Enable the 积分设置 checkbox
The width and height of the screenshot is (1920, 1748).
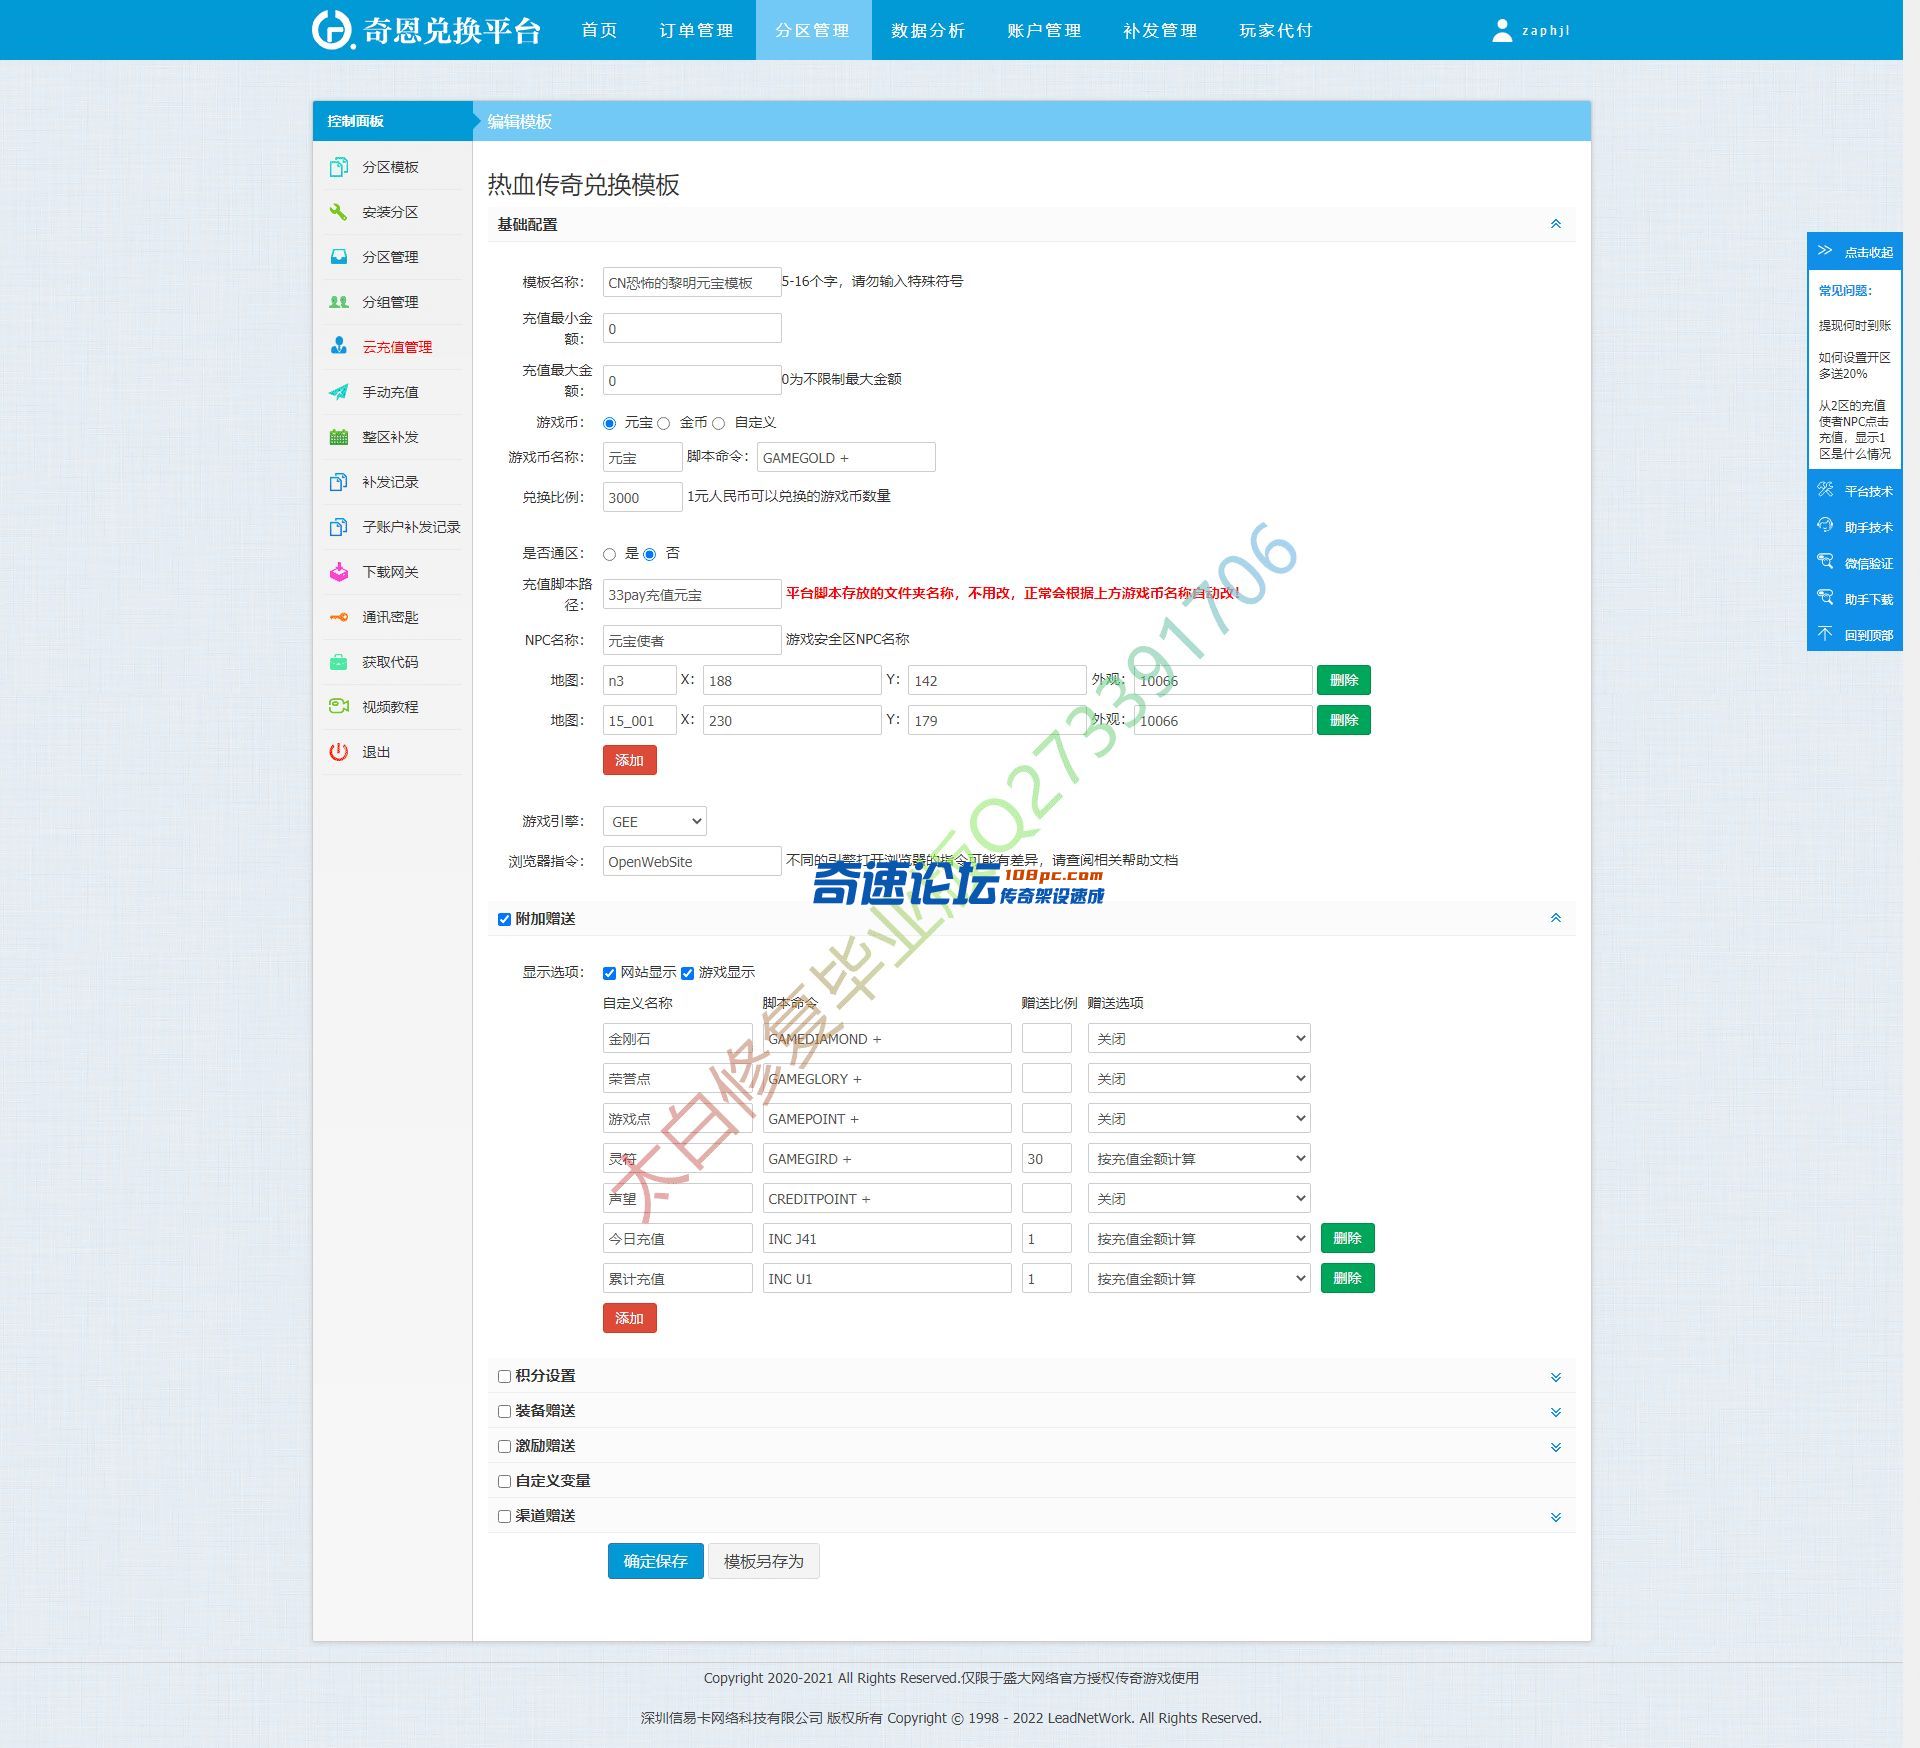(x=505, y=1377)
